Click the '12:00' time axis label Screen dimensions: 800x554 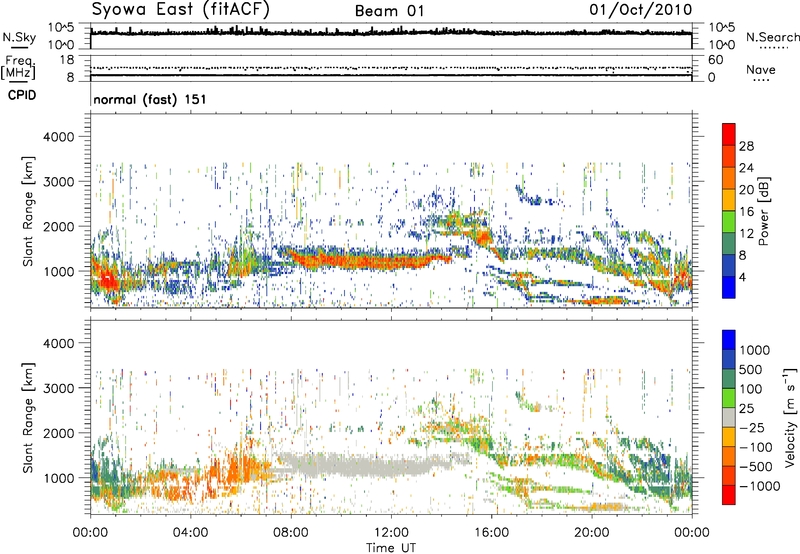(391, 533)
